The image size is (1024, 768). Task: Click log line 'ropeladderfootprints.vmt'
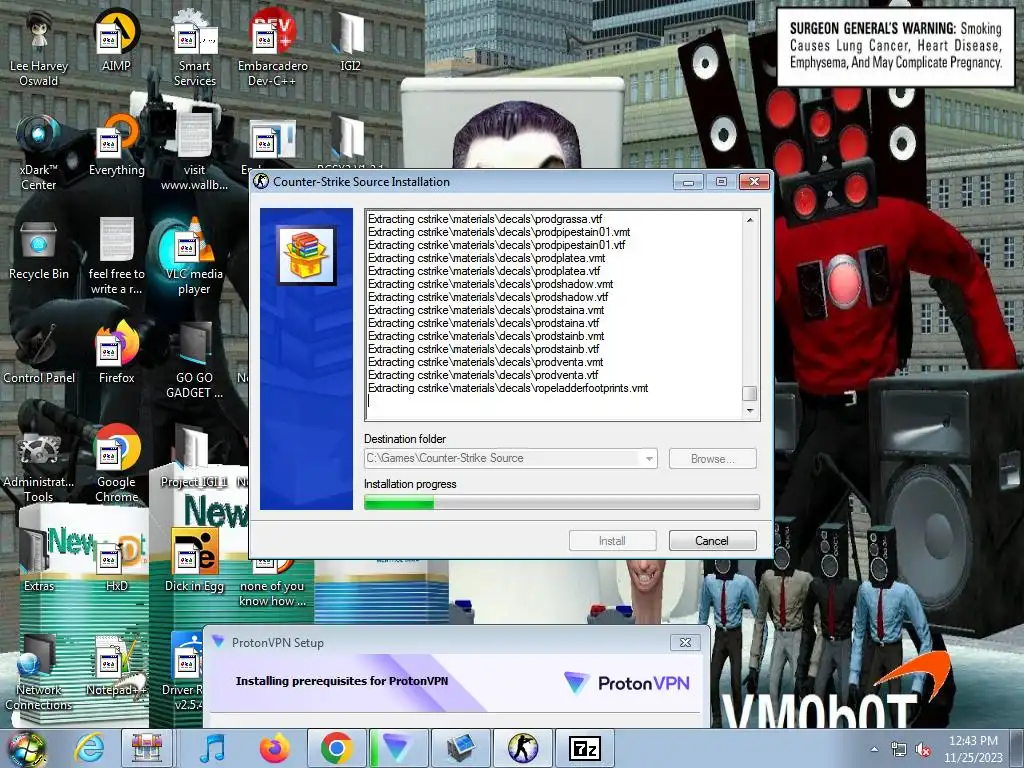coord(508,388)
